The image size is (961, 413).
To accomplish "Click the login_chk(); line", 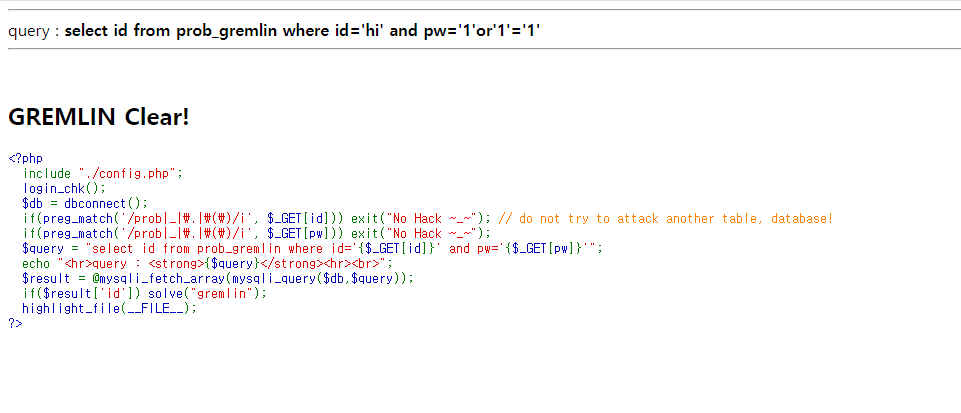I will pyautogui.click(x=64, y=188).
